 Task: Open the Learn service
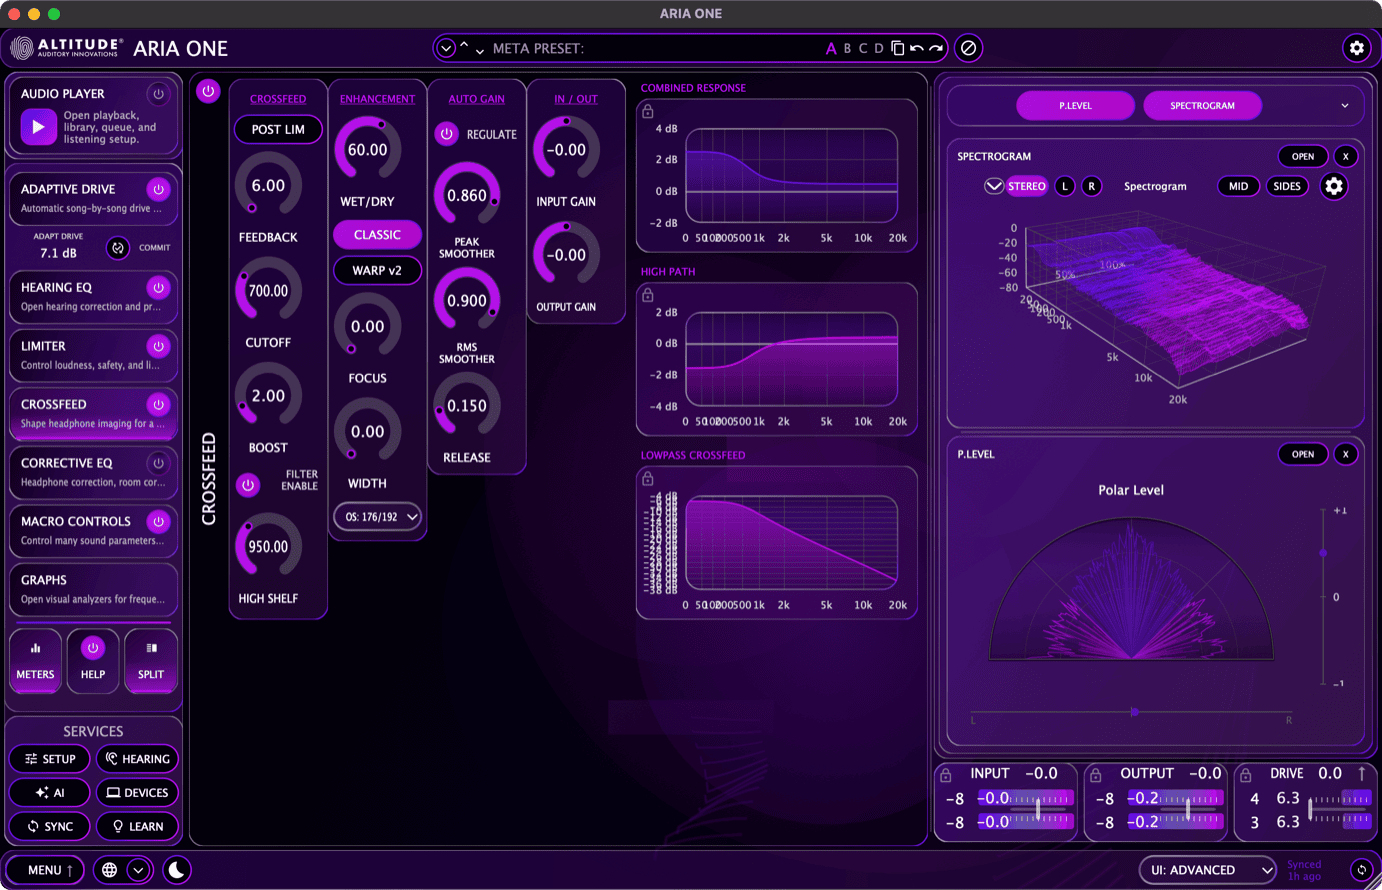[x=138, y=826]
